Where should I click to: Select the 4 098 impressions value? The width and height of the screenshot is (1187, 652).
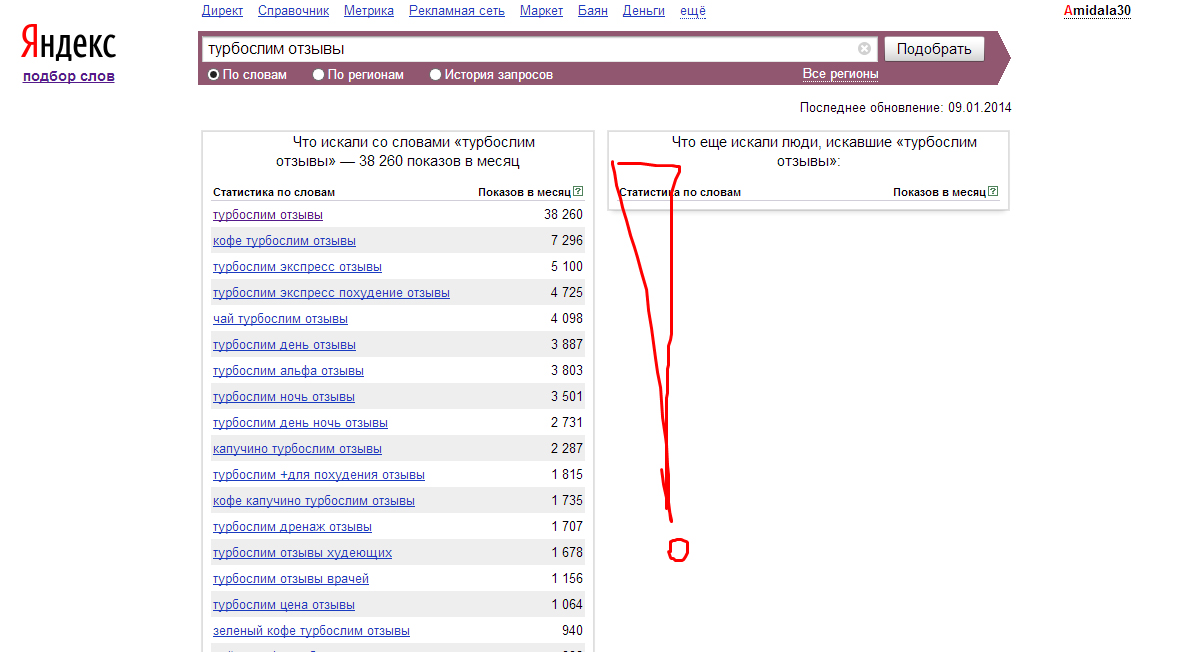(567, 319)
